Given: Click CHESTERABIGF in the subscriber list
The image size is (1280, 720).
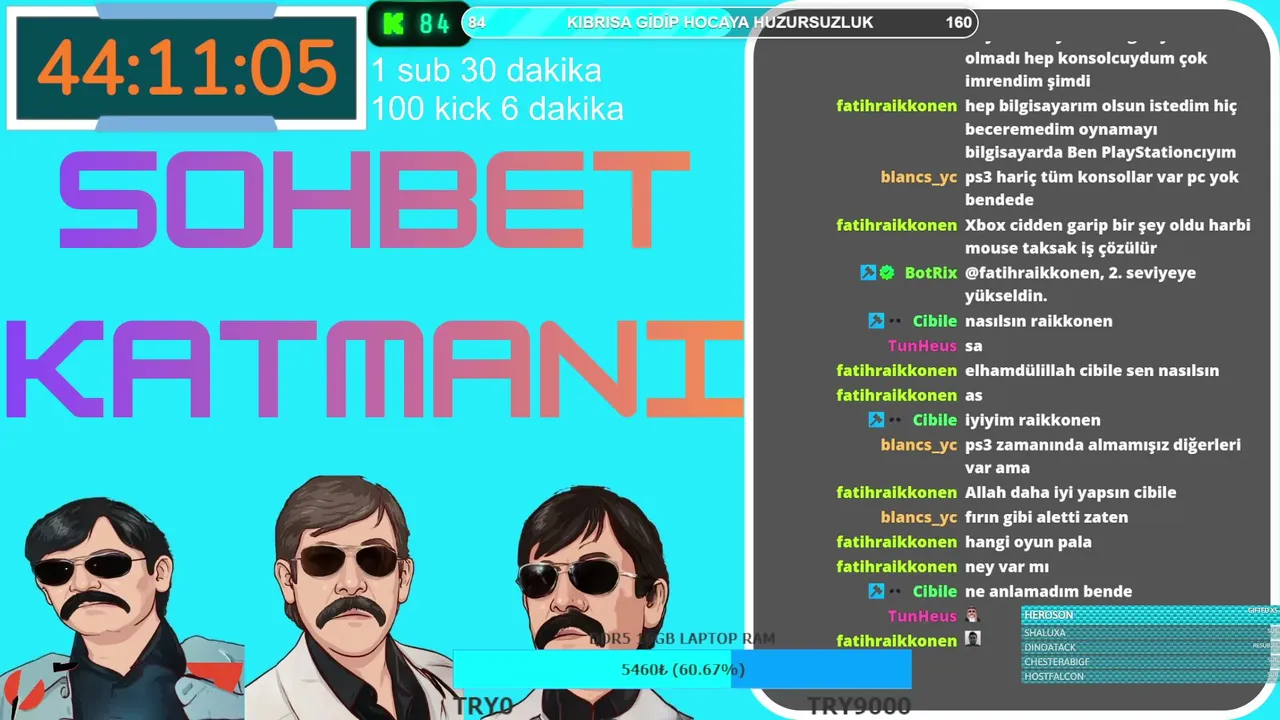Looking at the screenshot, I should click(x=1056, y=662).
